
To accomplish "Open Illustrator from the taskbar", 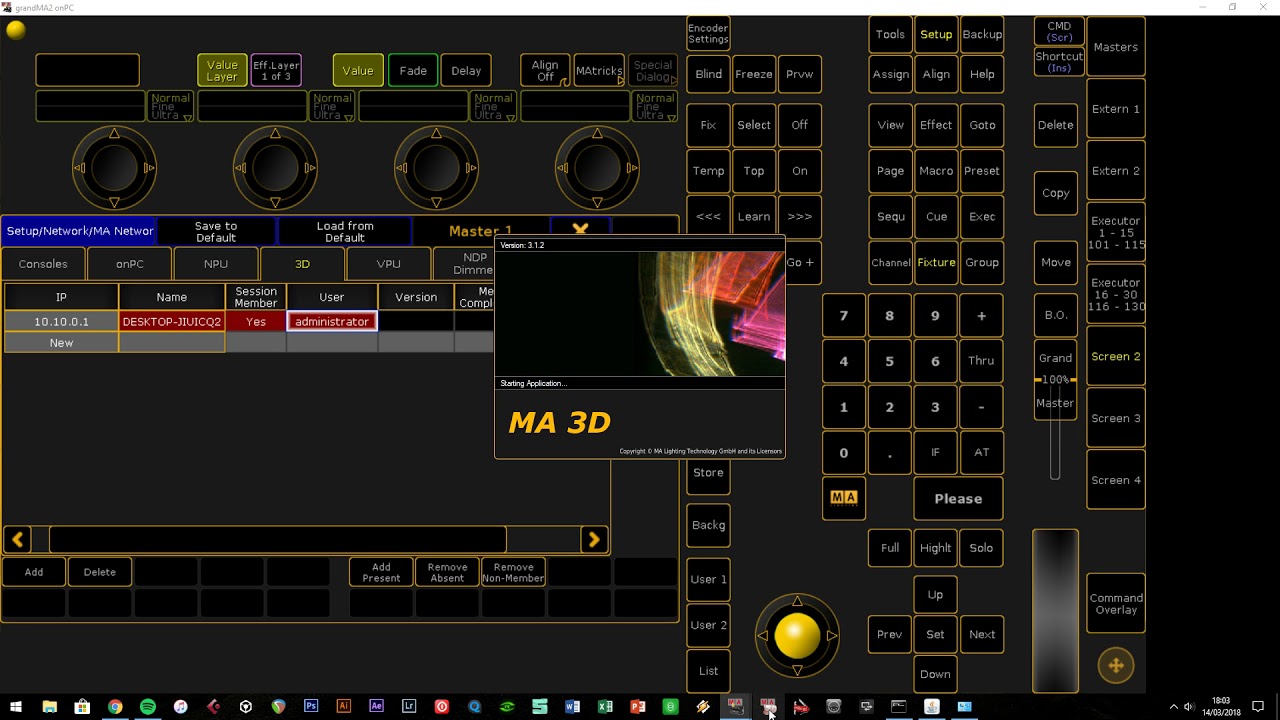I will 344,707.
